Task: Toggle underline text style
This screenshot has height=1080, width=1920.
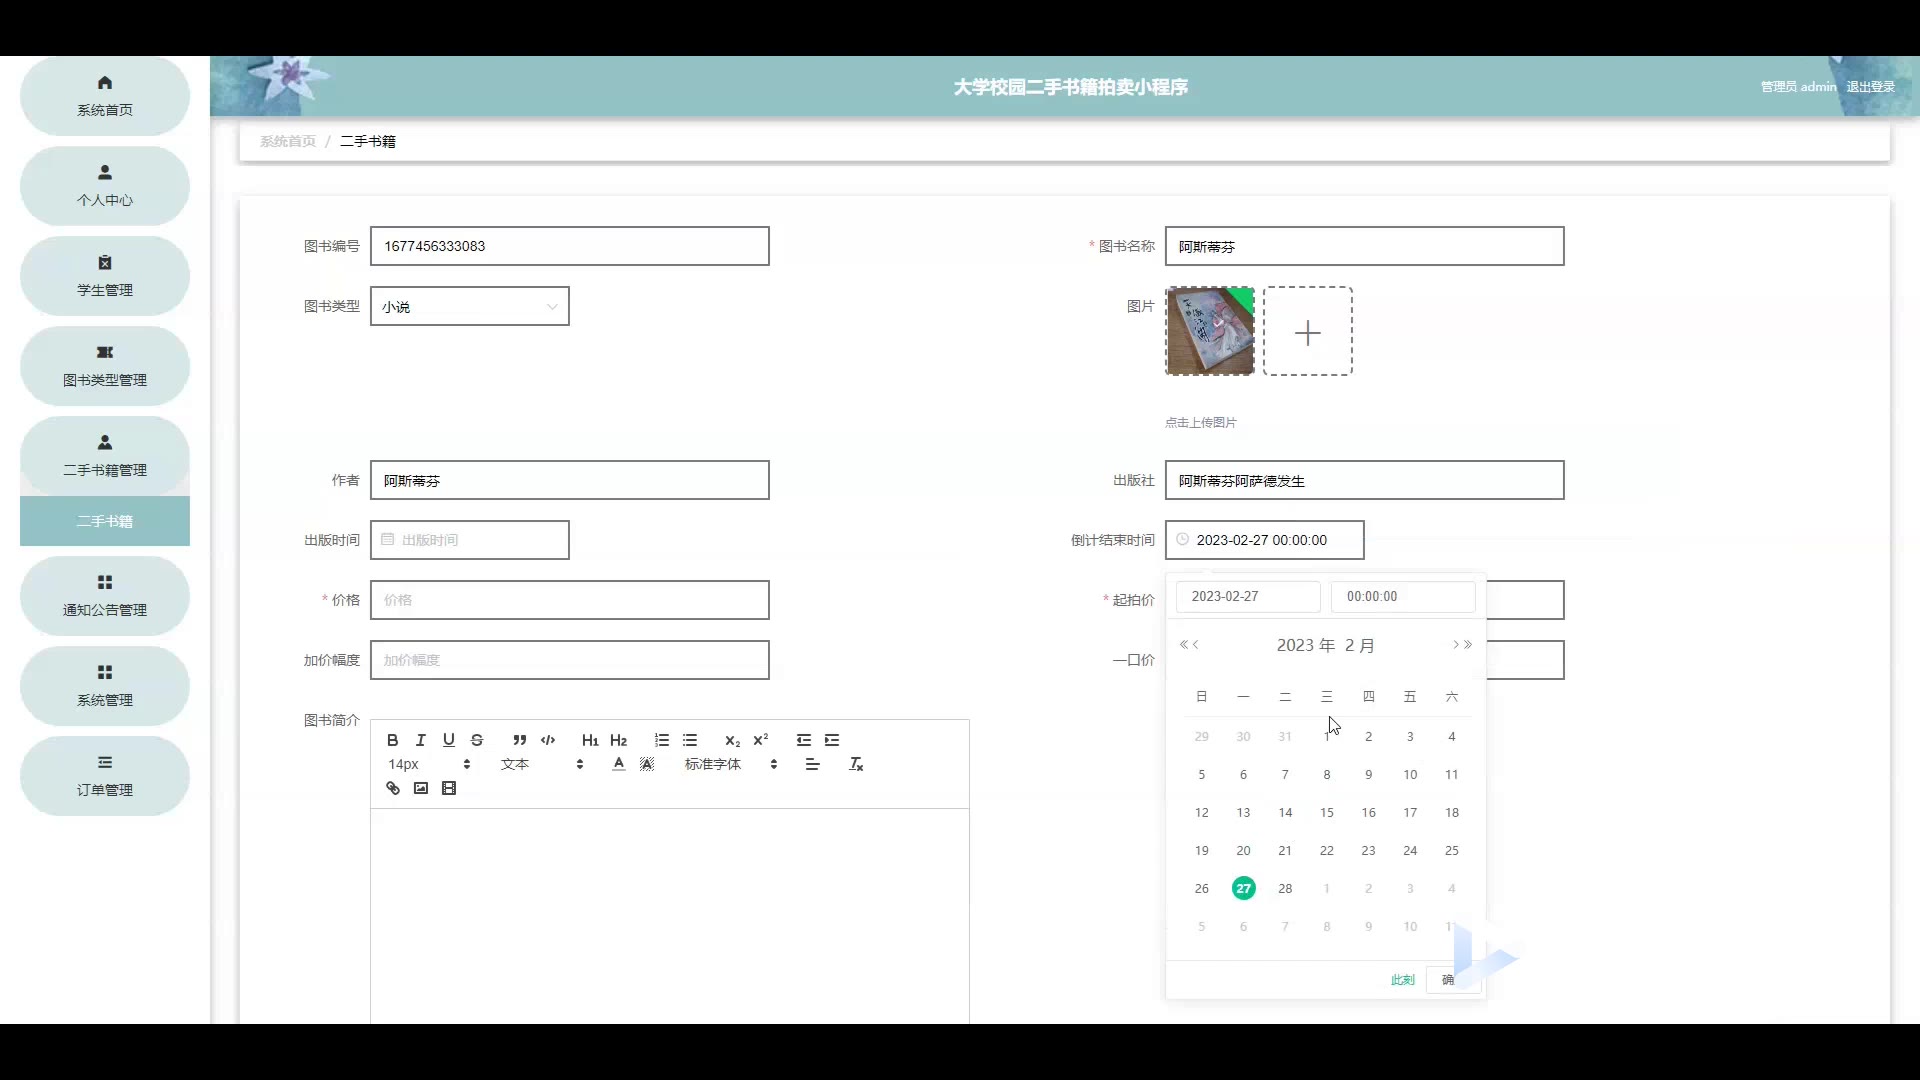Action: click(449, 740)
